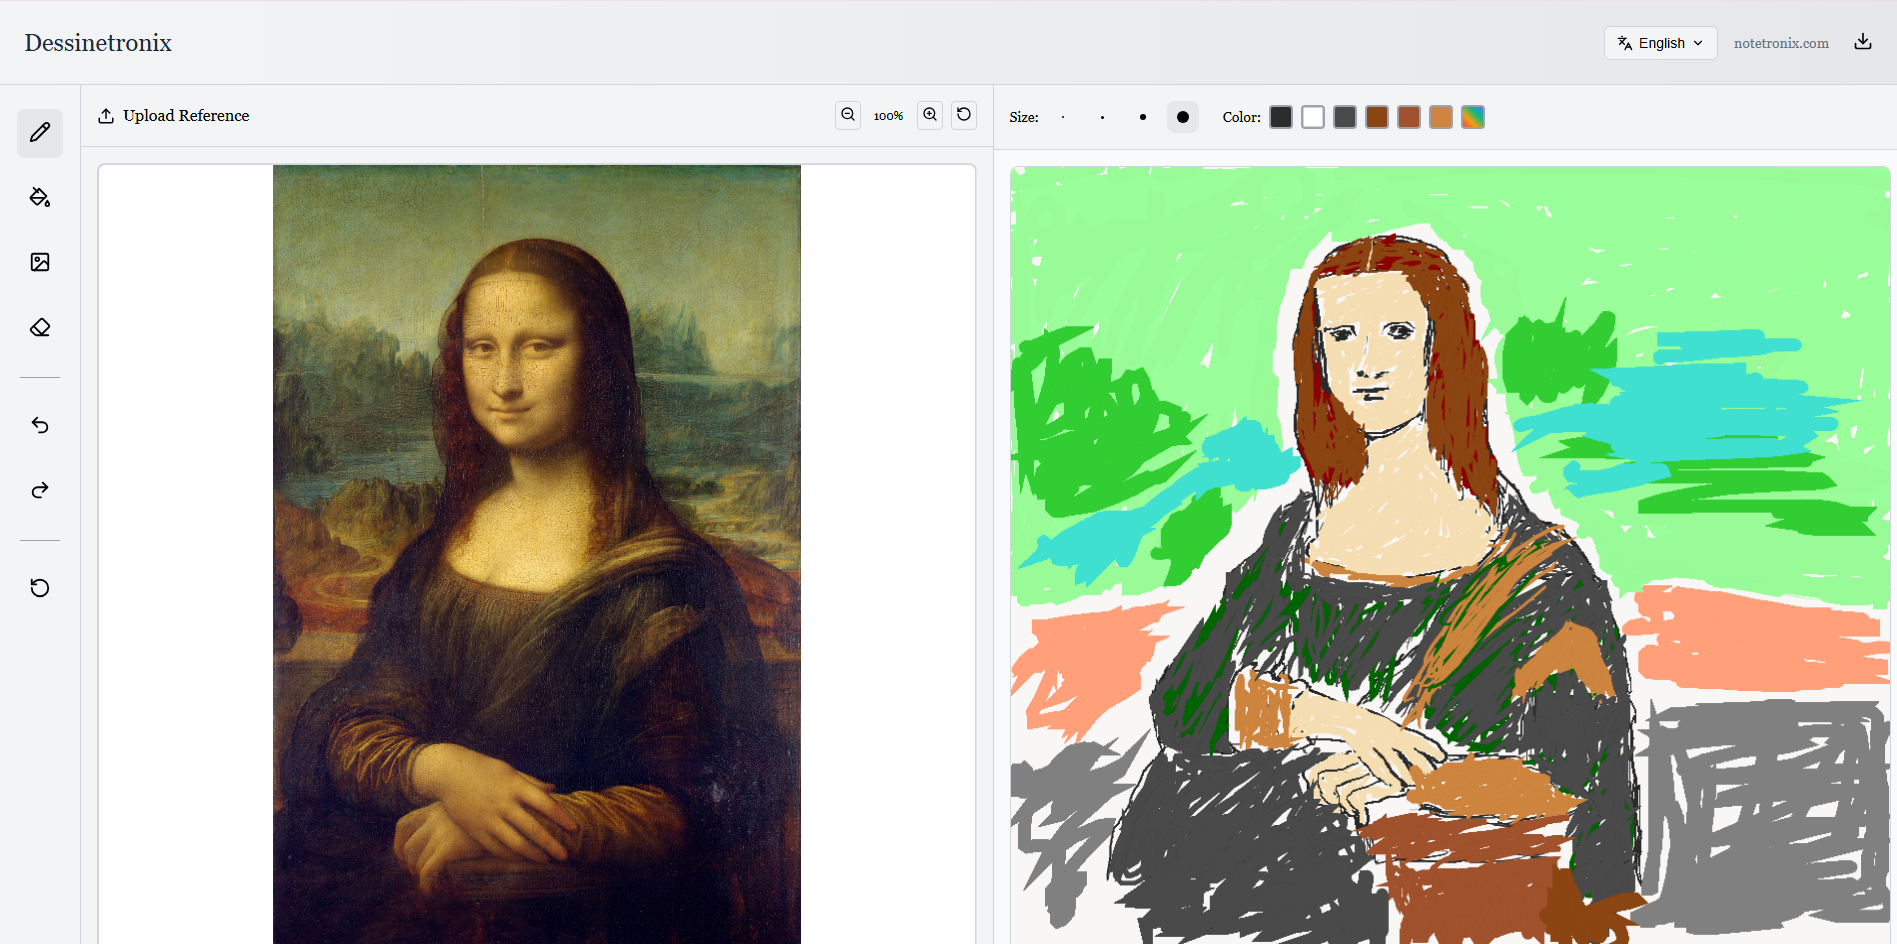Zoom in the reference image
This screenshot has height=944, width=1897.
pyautogui.click(x=930, y=115)
